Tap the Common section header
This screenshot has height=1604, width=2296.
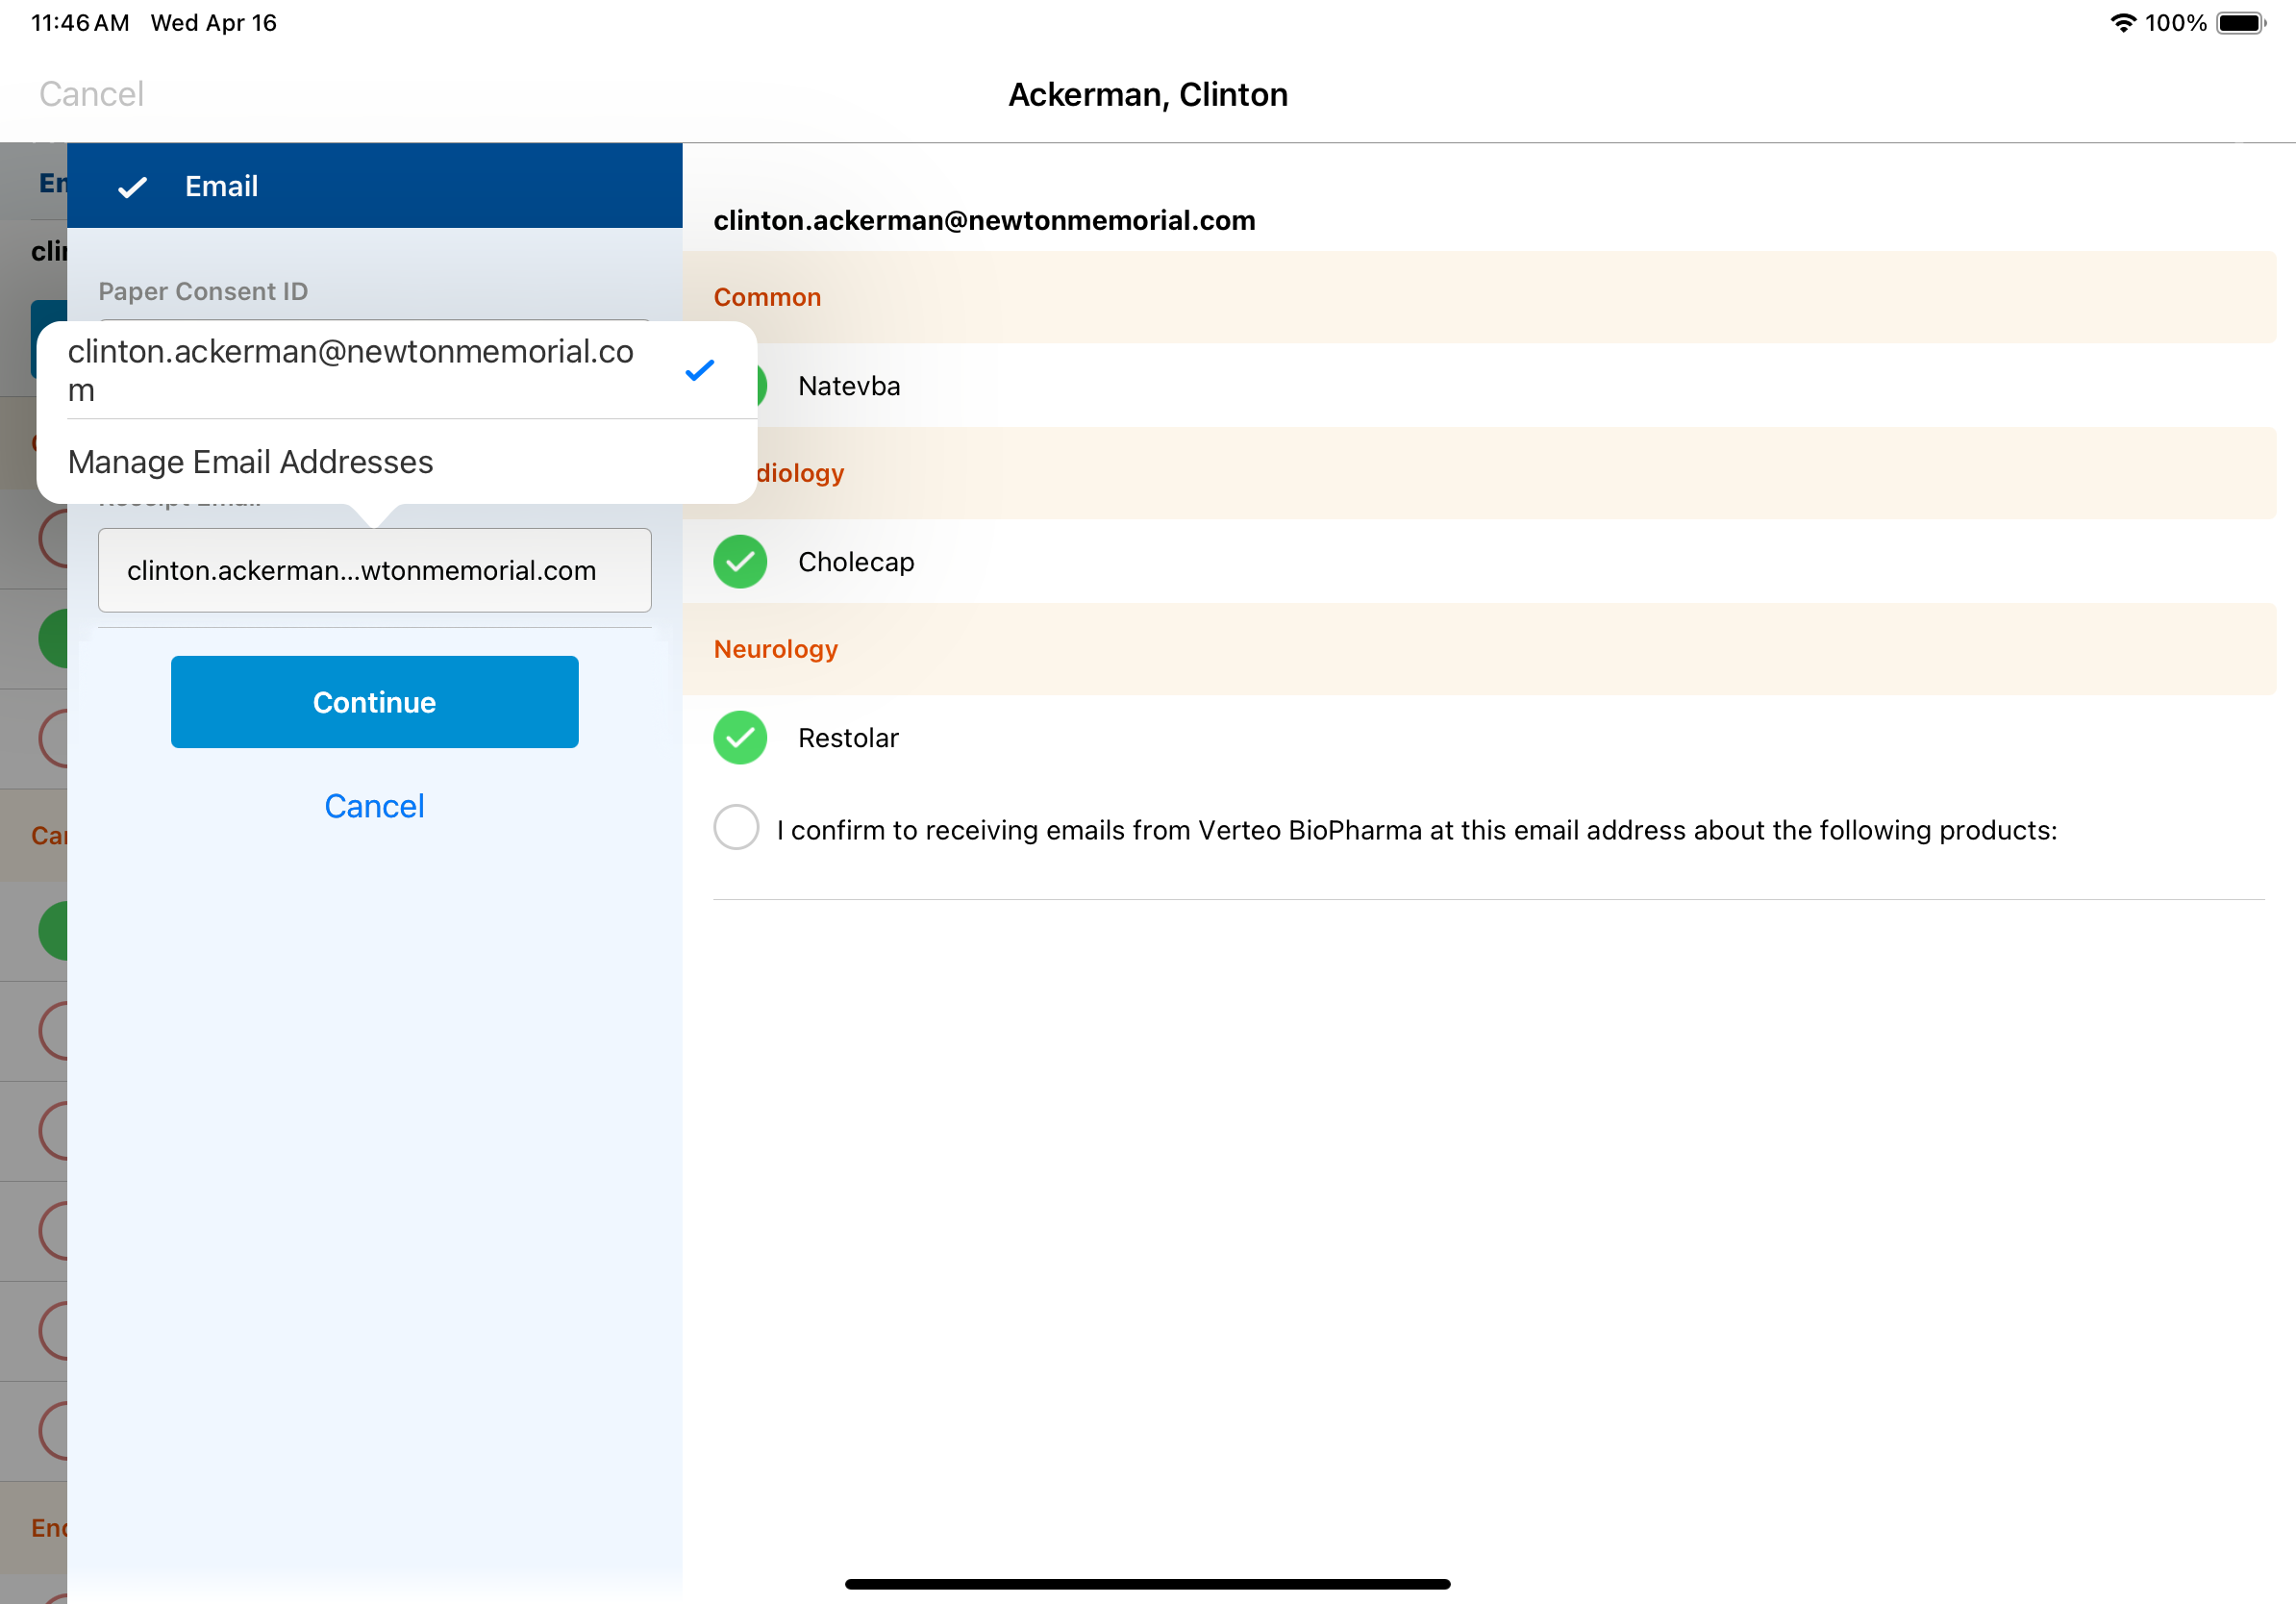coord(767,297)
